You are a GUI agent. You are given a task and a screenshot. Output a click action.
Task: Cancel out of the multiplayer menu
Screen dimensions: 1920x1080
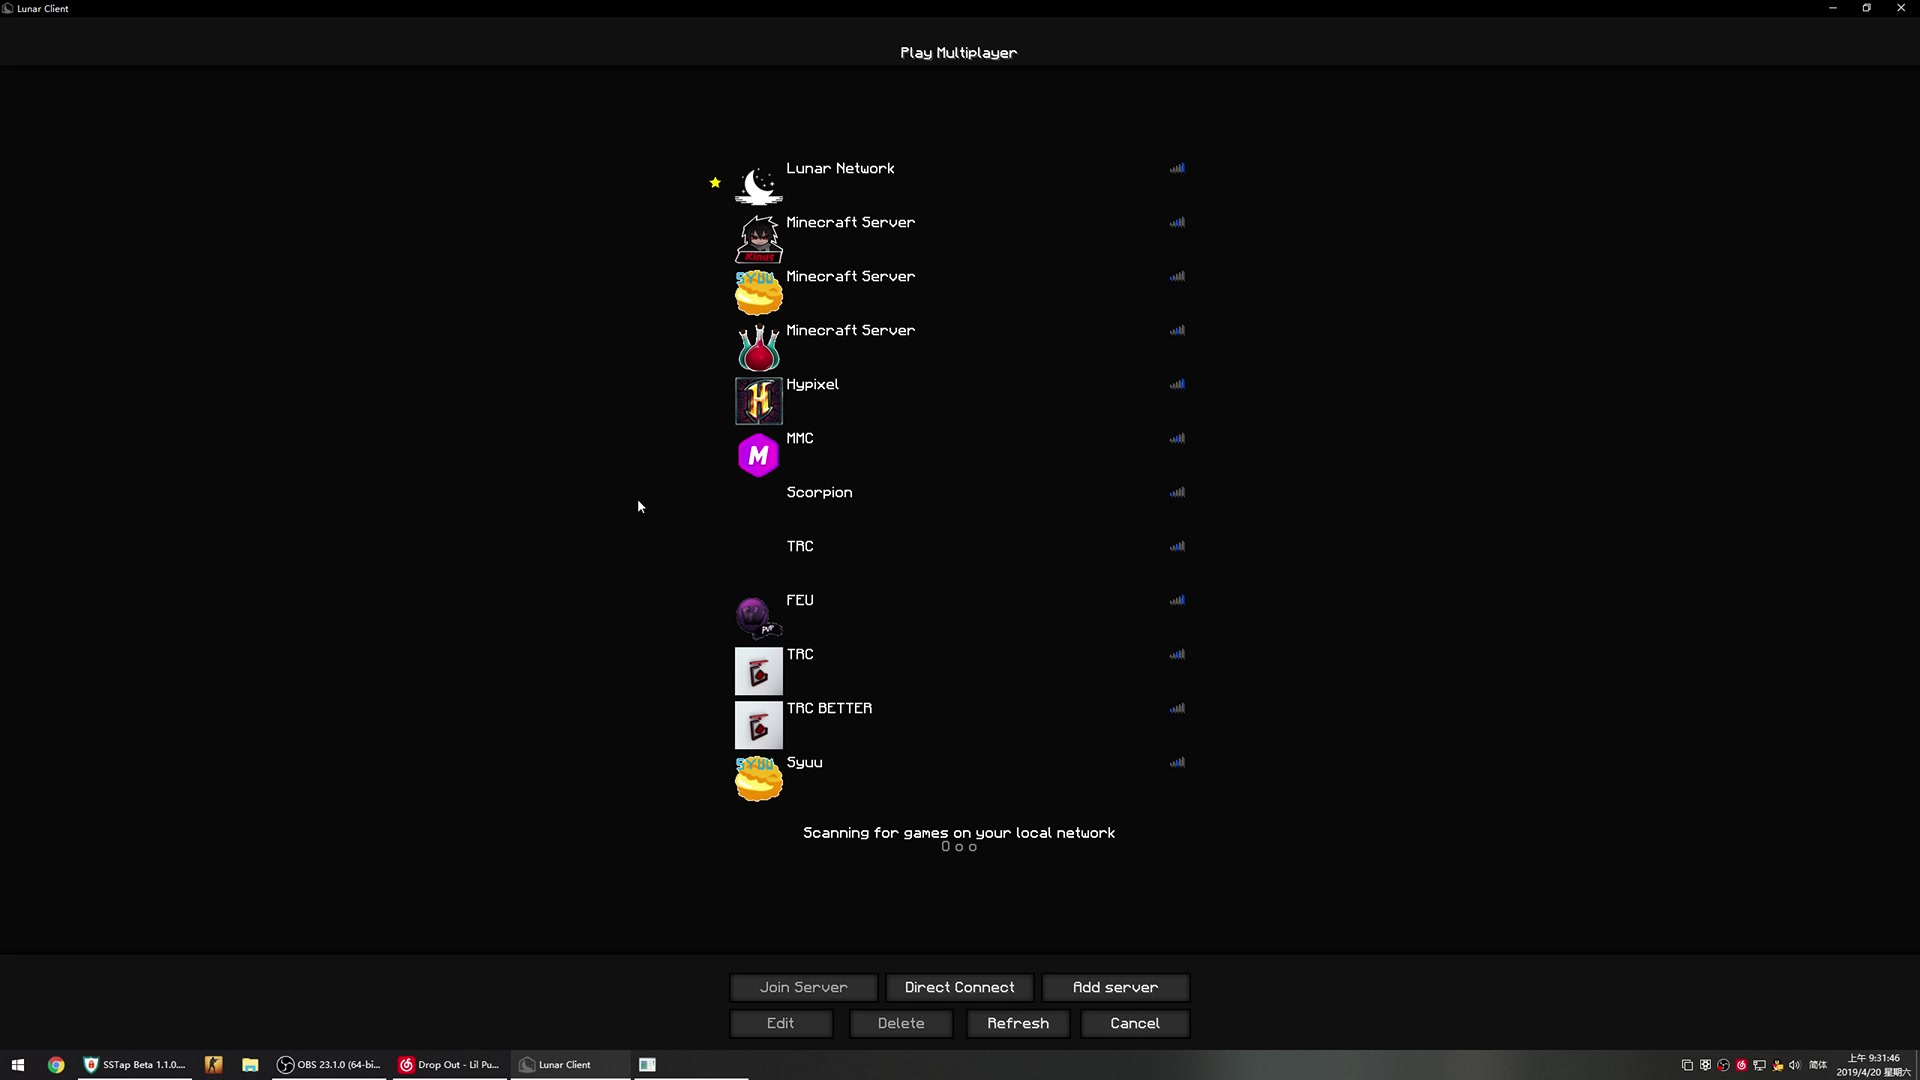(1134, 1023)
